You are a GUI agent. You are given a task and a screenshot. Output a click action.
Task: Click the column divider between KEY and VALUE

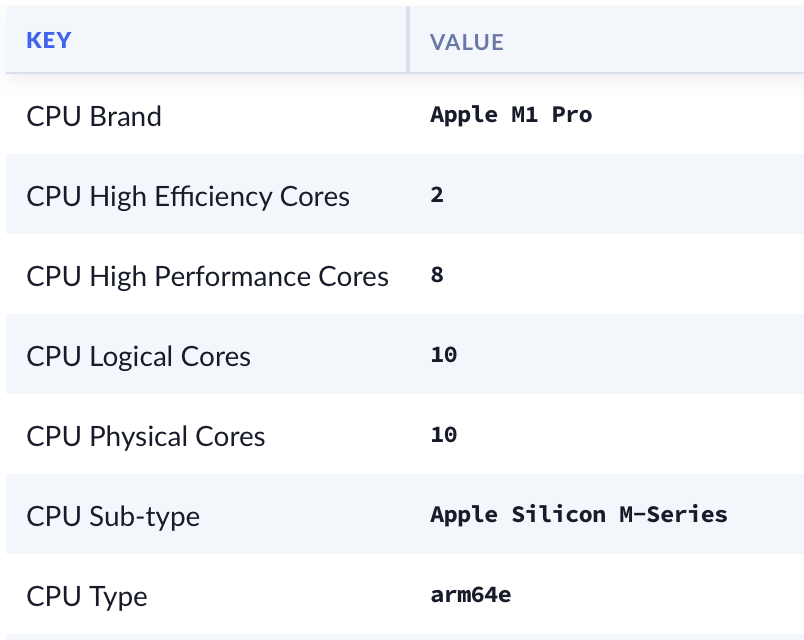pyautogui.click(x=408, y=40)
